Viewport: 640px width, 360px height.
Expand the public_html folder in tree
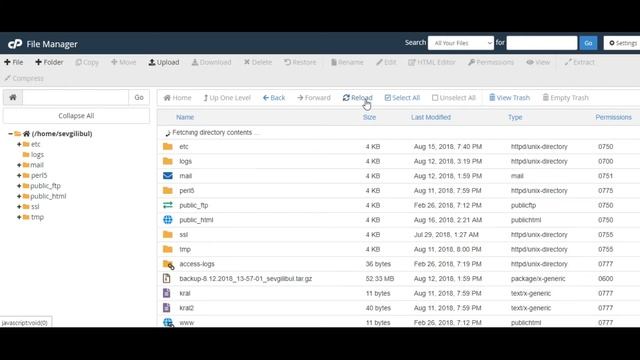point(19,196)
